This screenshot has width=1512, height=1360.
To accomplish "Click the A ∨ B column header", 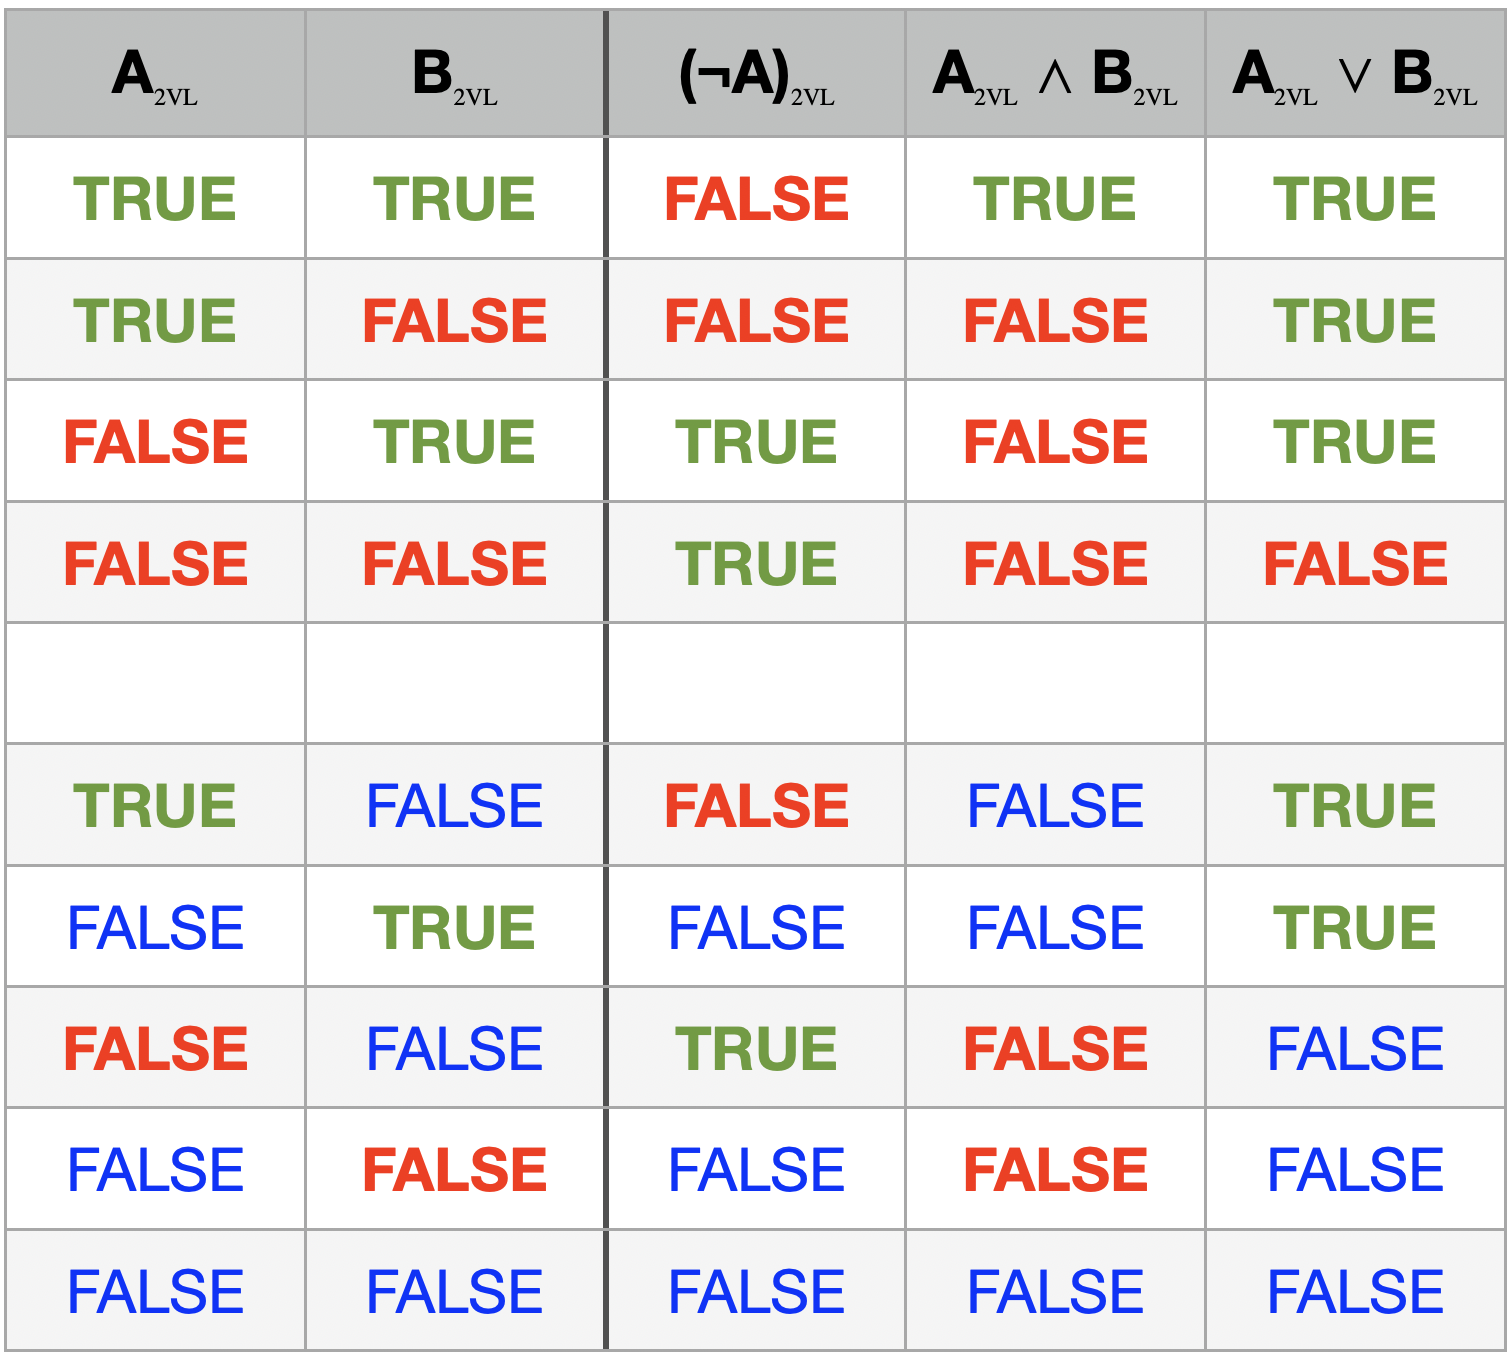I will [x=1355, y=75].
